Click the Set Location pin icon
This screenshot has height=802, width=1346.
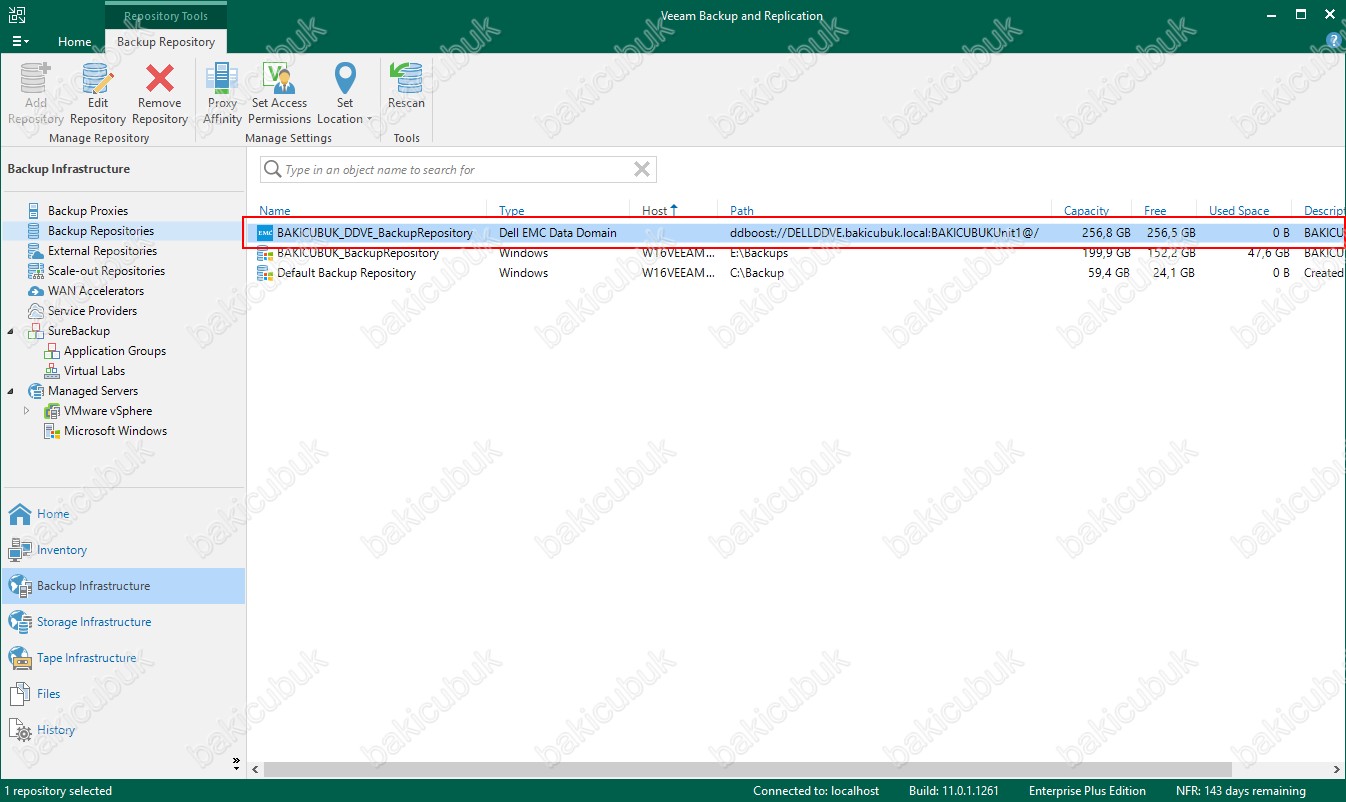click(x=345, y=78)
